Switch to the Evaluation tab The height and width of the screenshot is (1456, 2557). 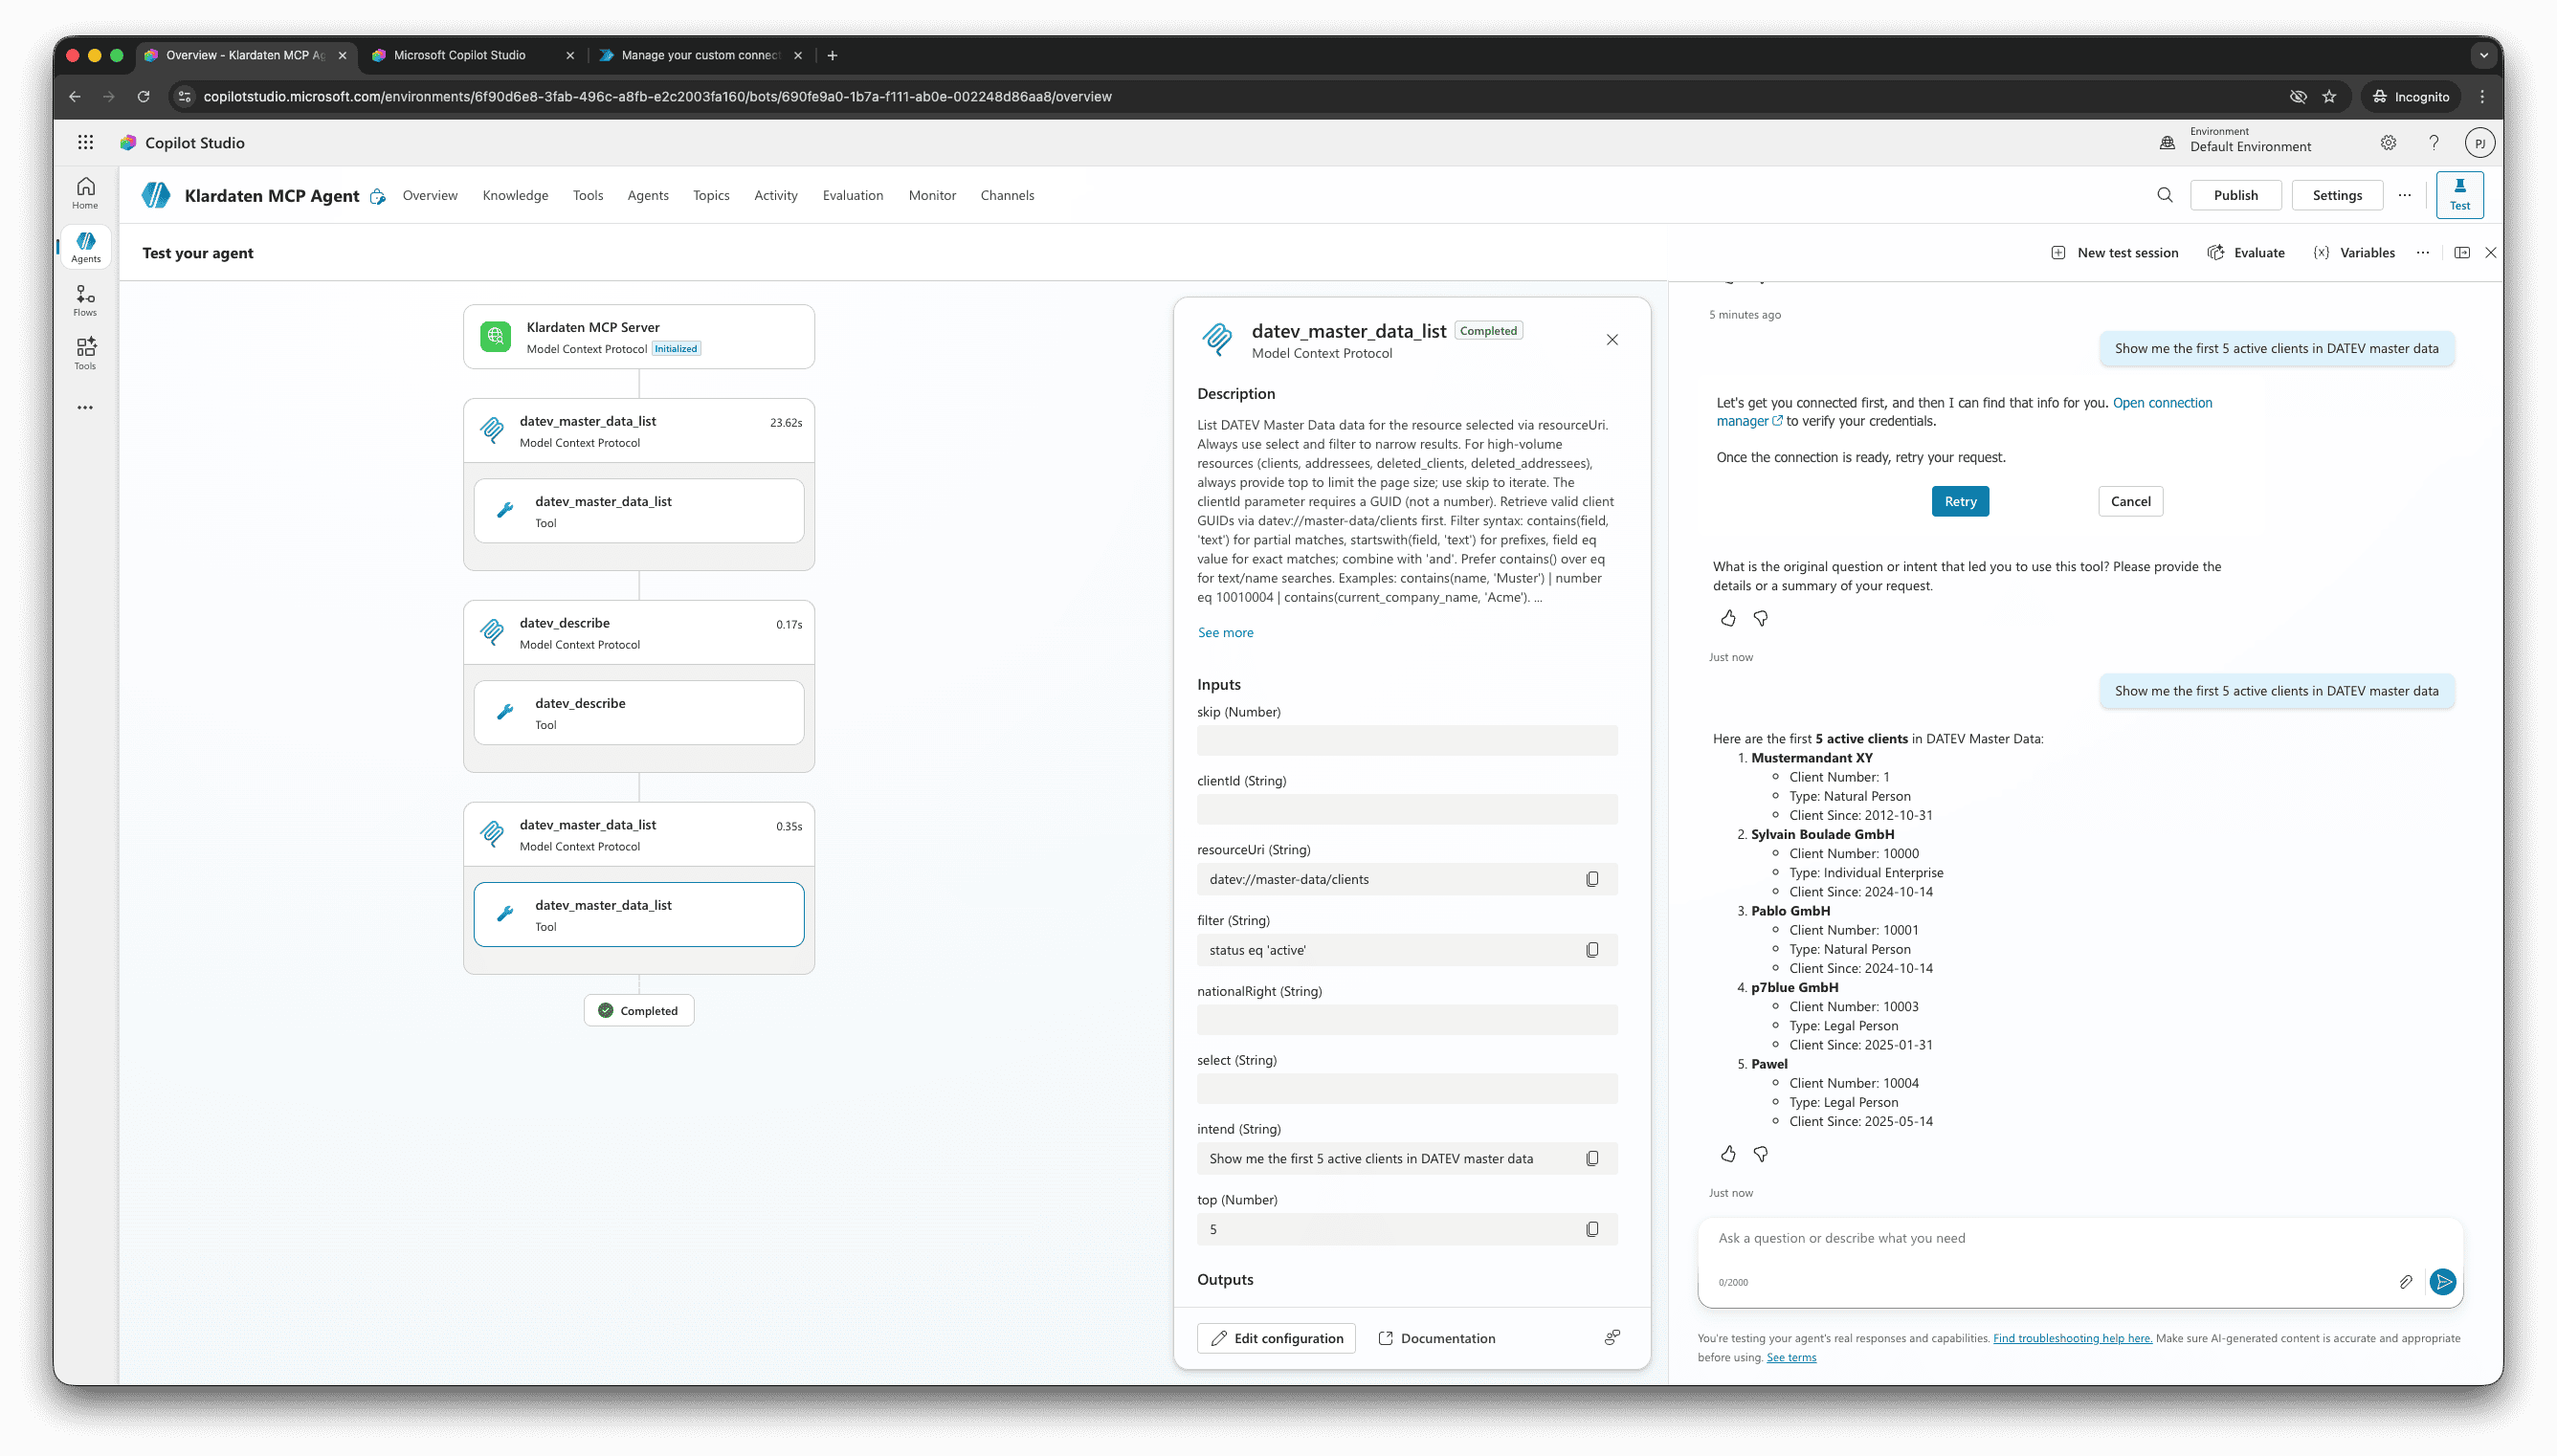[853, 195]
